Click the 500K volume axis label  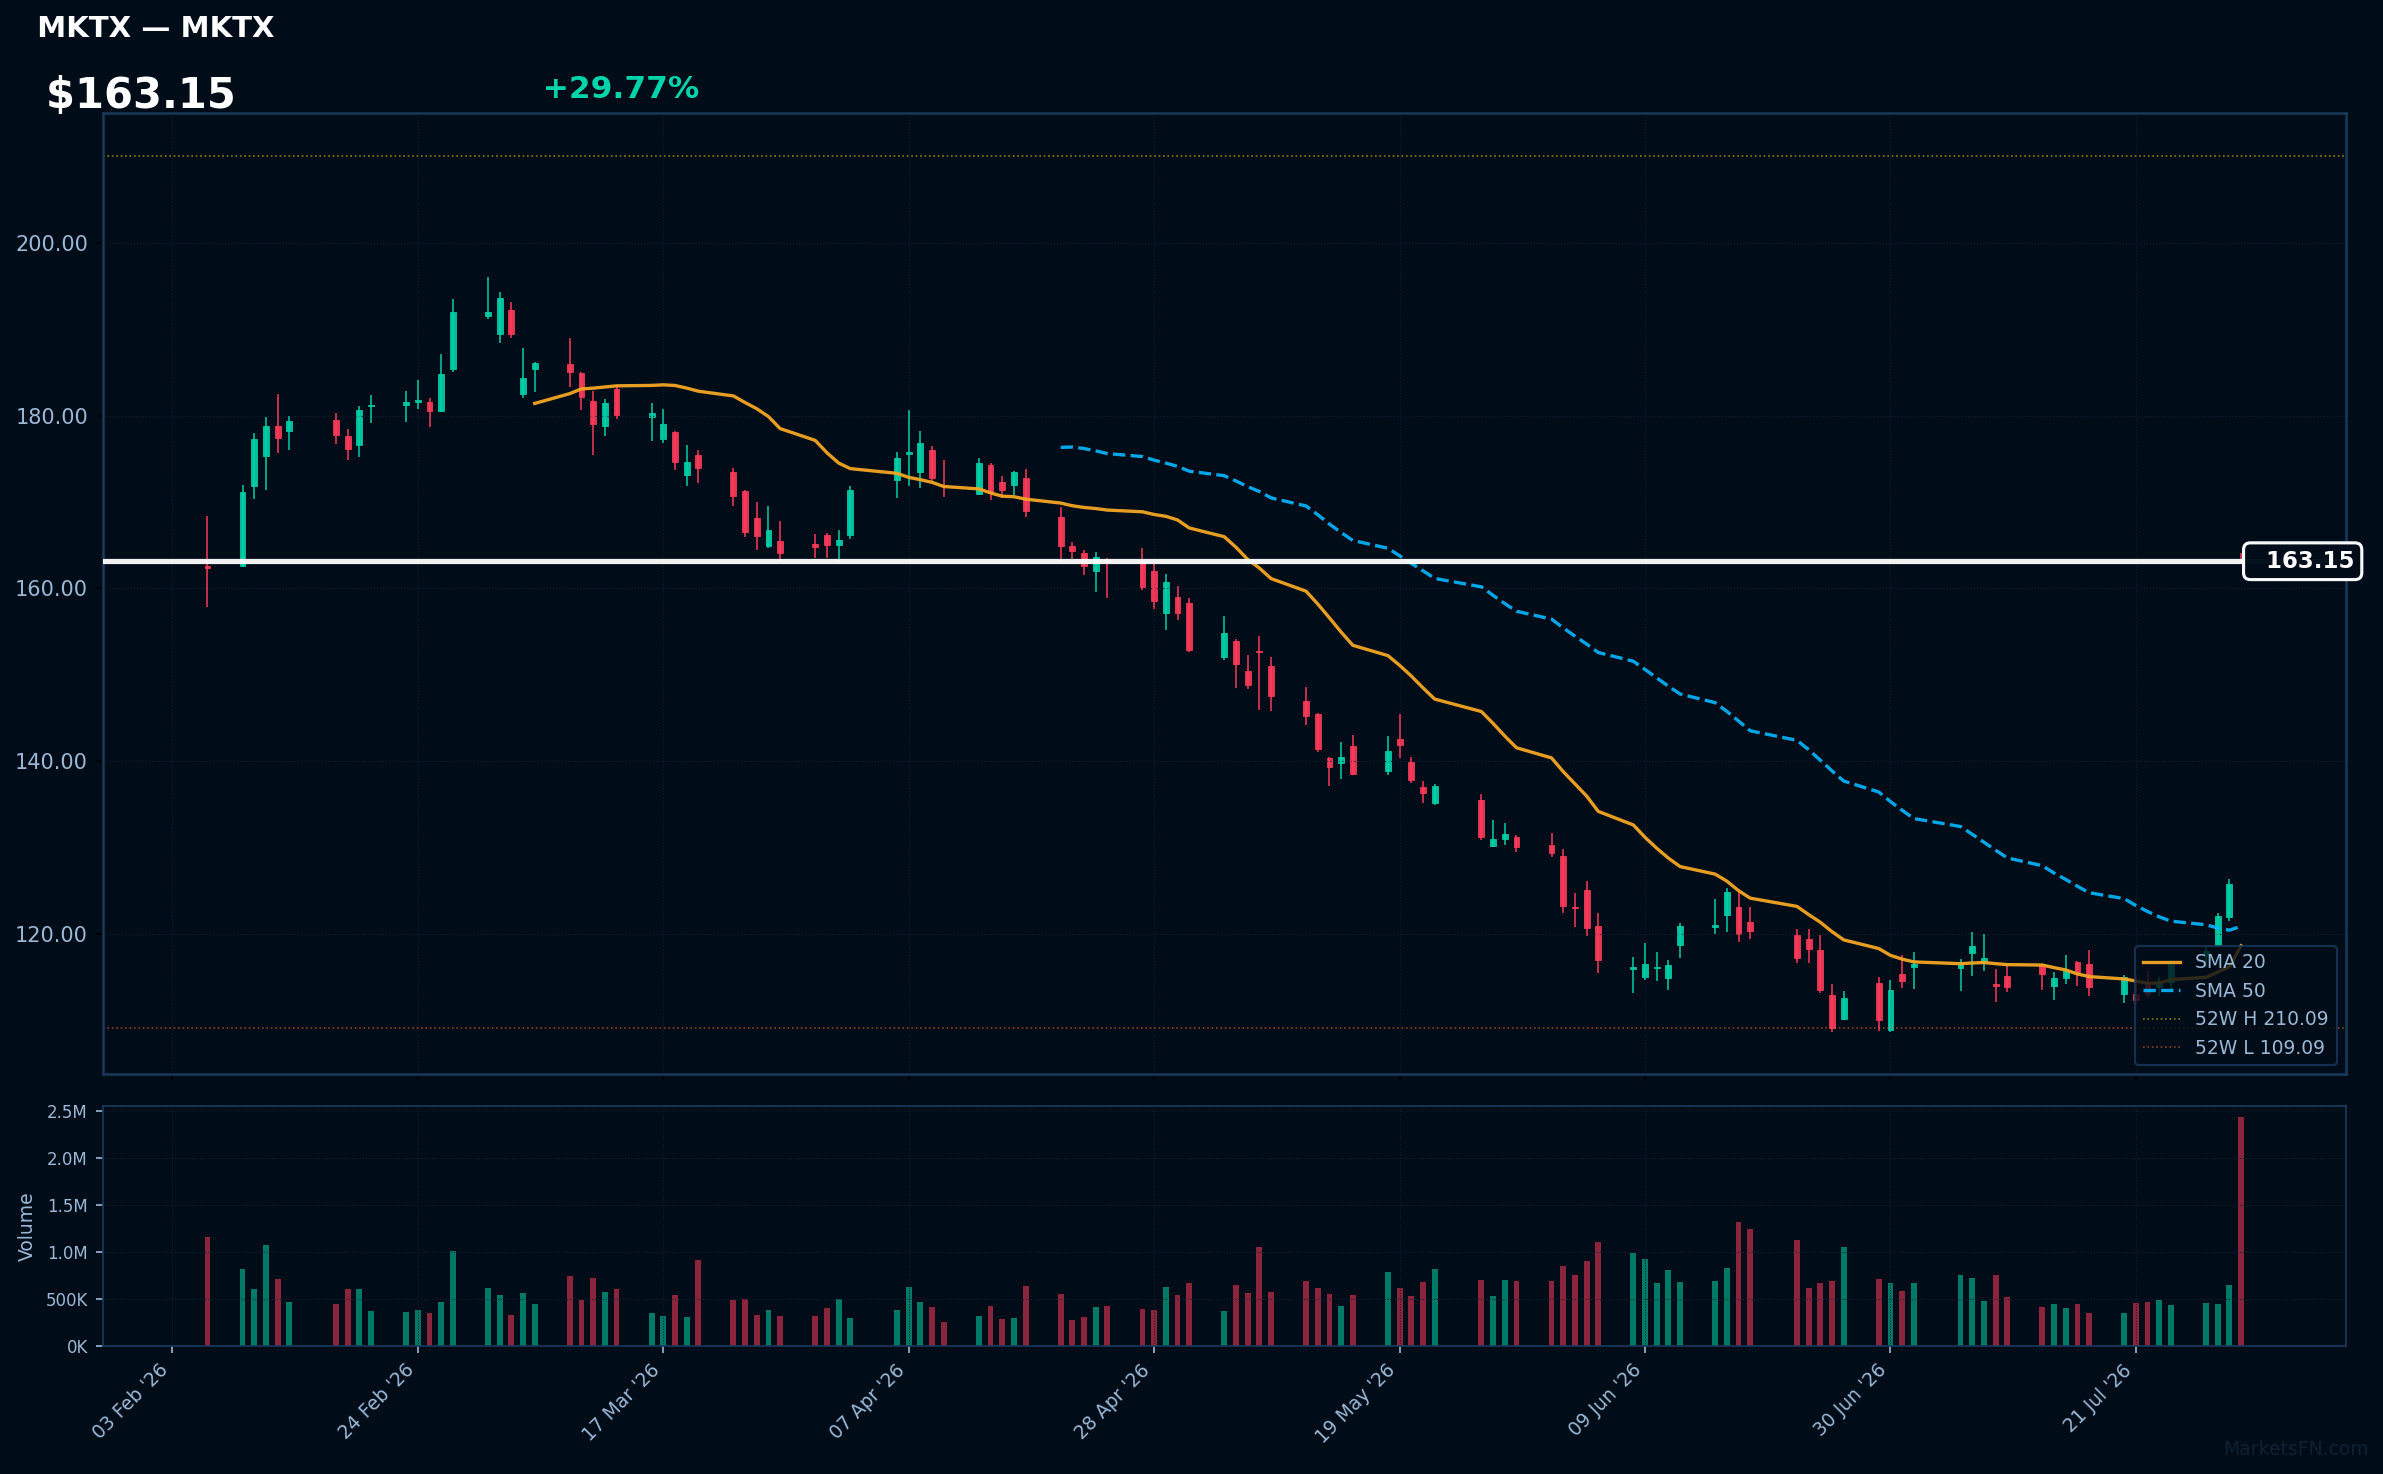click(x=67, y=1300)
